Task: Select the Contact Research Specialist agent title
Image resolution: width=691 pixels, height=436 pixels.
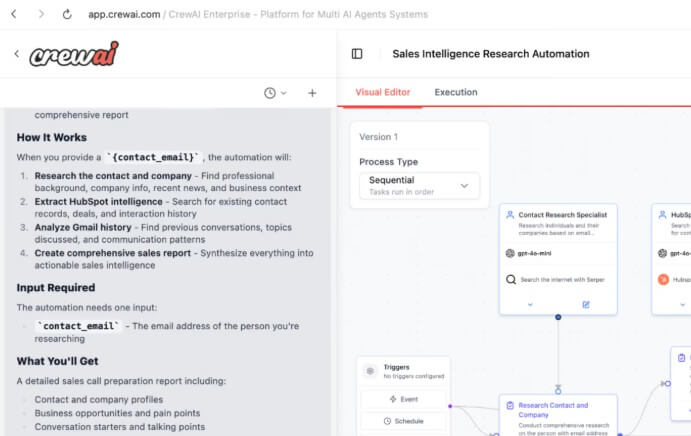Action: click(563, 215)
